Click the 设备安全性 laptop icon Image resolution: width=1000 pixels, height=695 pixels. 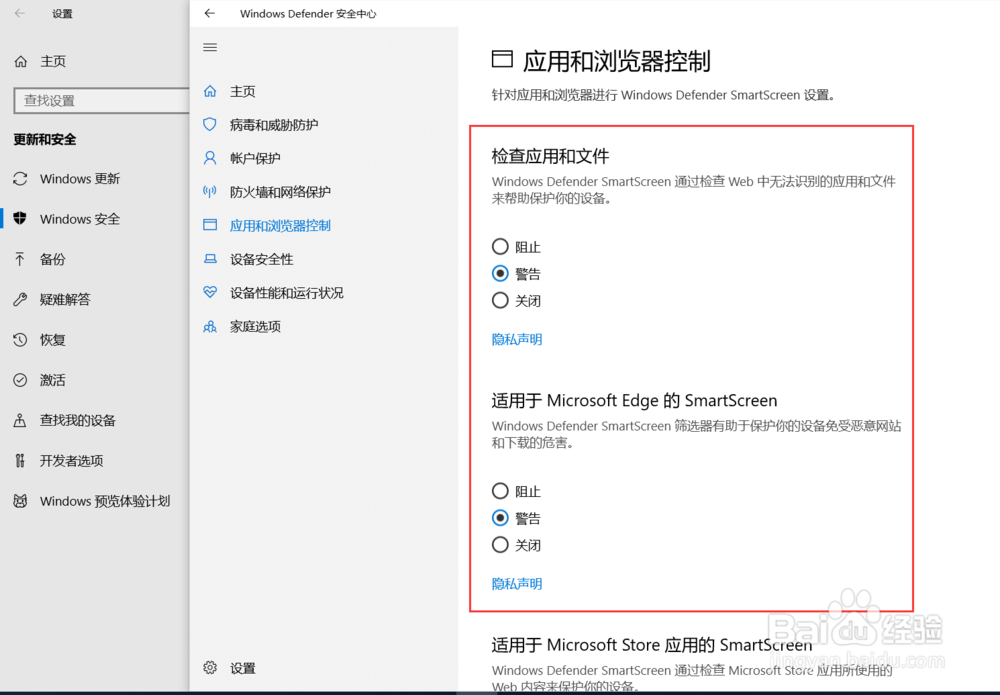tap(210, 259)
